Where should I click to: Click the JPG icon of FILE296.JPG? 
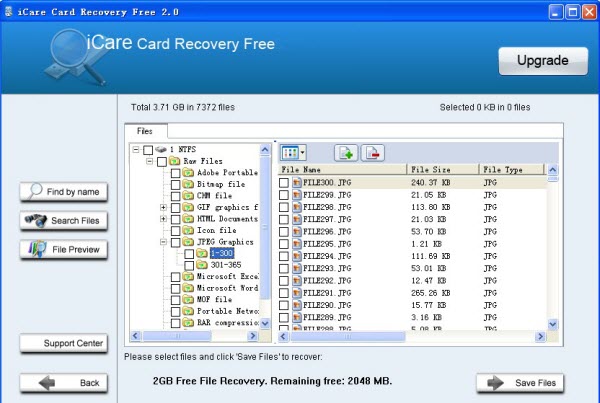tap(297, 232)
